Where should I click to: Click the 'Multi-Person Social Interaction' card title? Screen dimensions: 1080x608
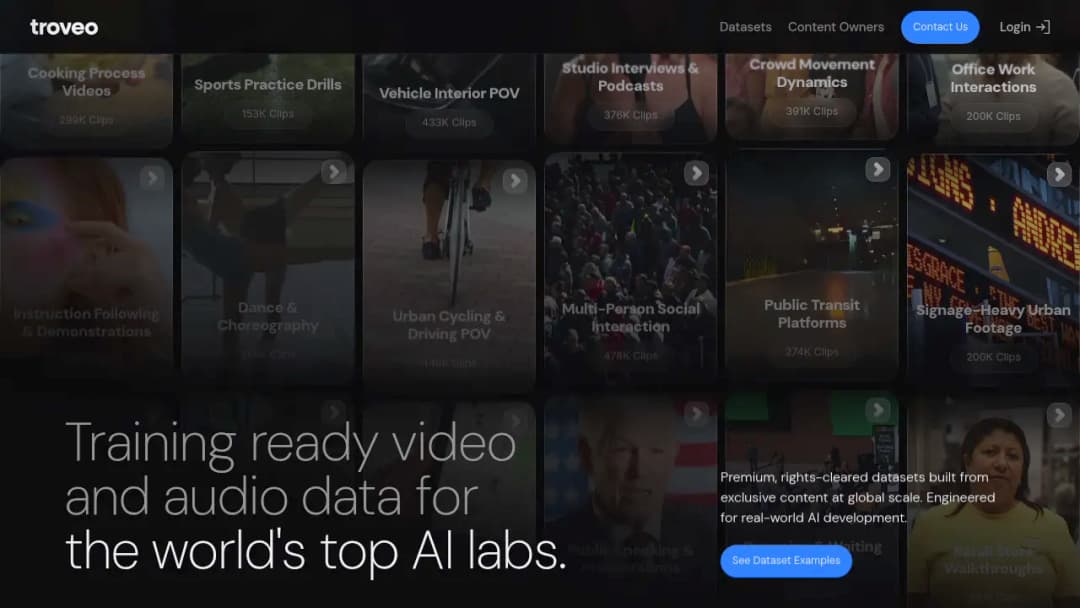[630, 317]
